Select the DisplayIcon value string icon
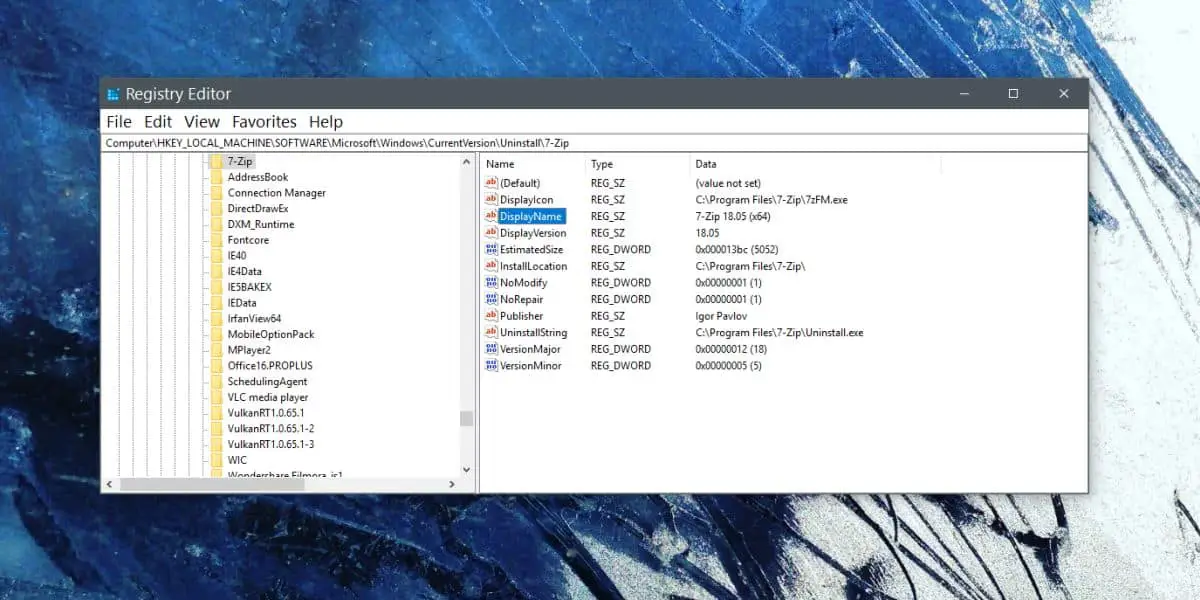 point(491,200)
